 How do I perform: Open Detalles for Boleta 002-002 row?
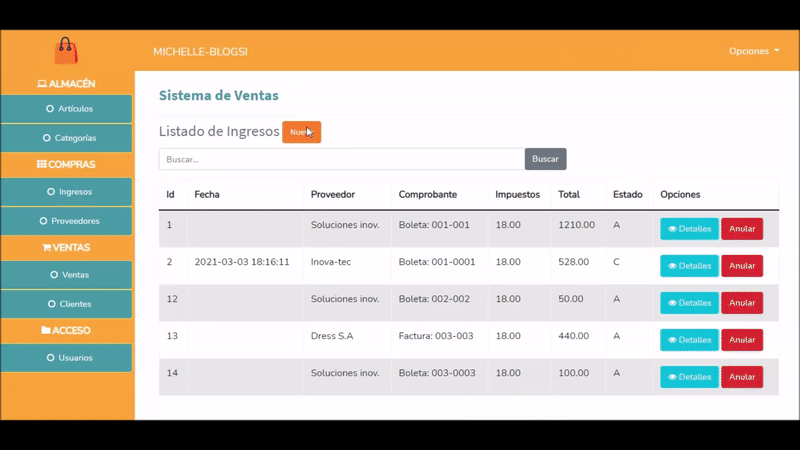coord(689,303)
